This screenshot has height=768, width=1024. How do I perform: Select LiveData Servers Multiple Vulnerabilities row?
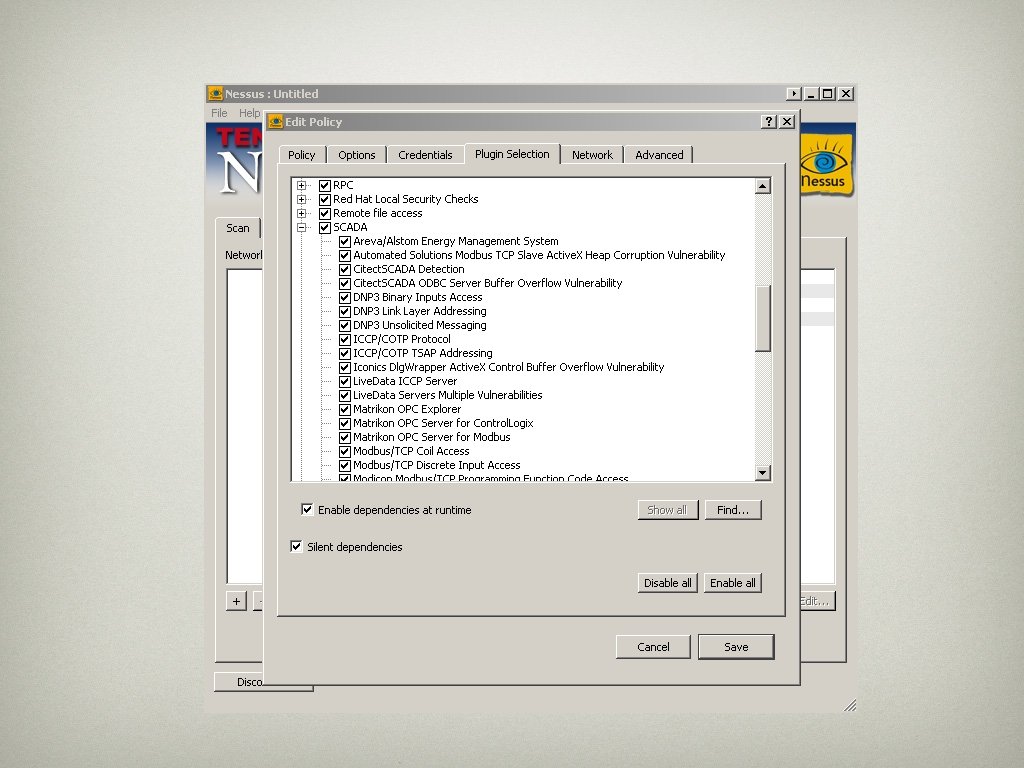(x=447, y=396)
